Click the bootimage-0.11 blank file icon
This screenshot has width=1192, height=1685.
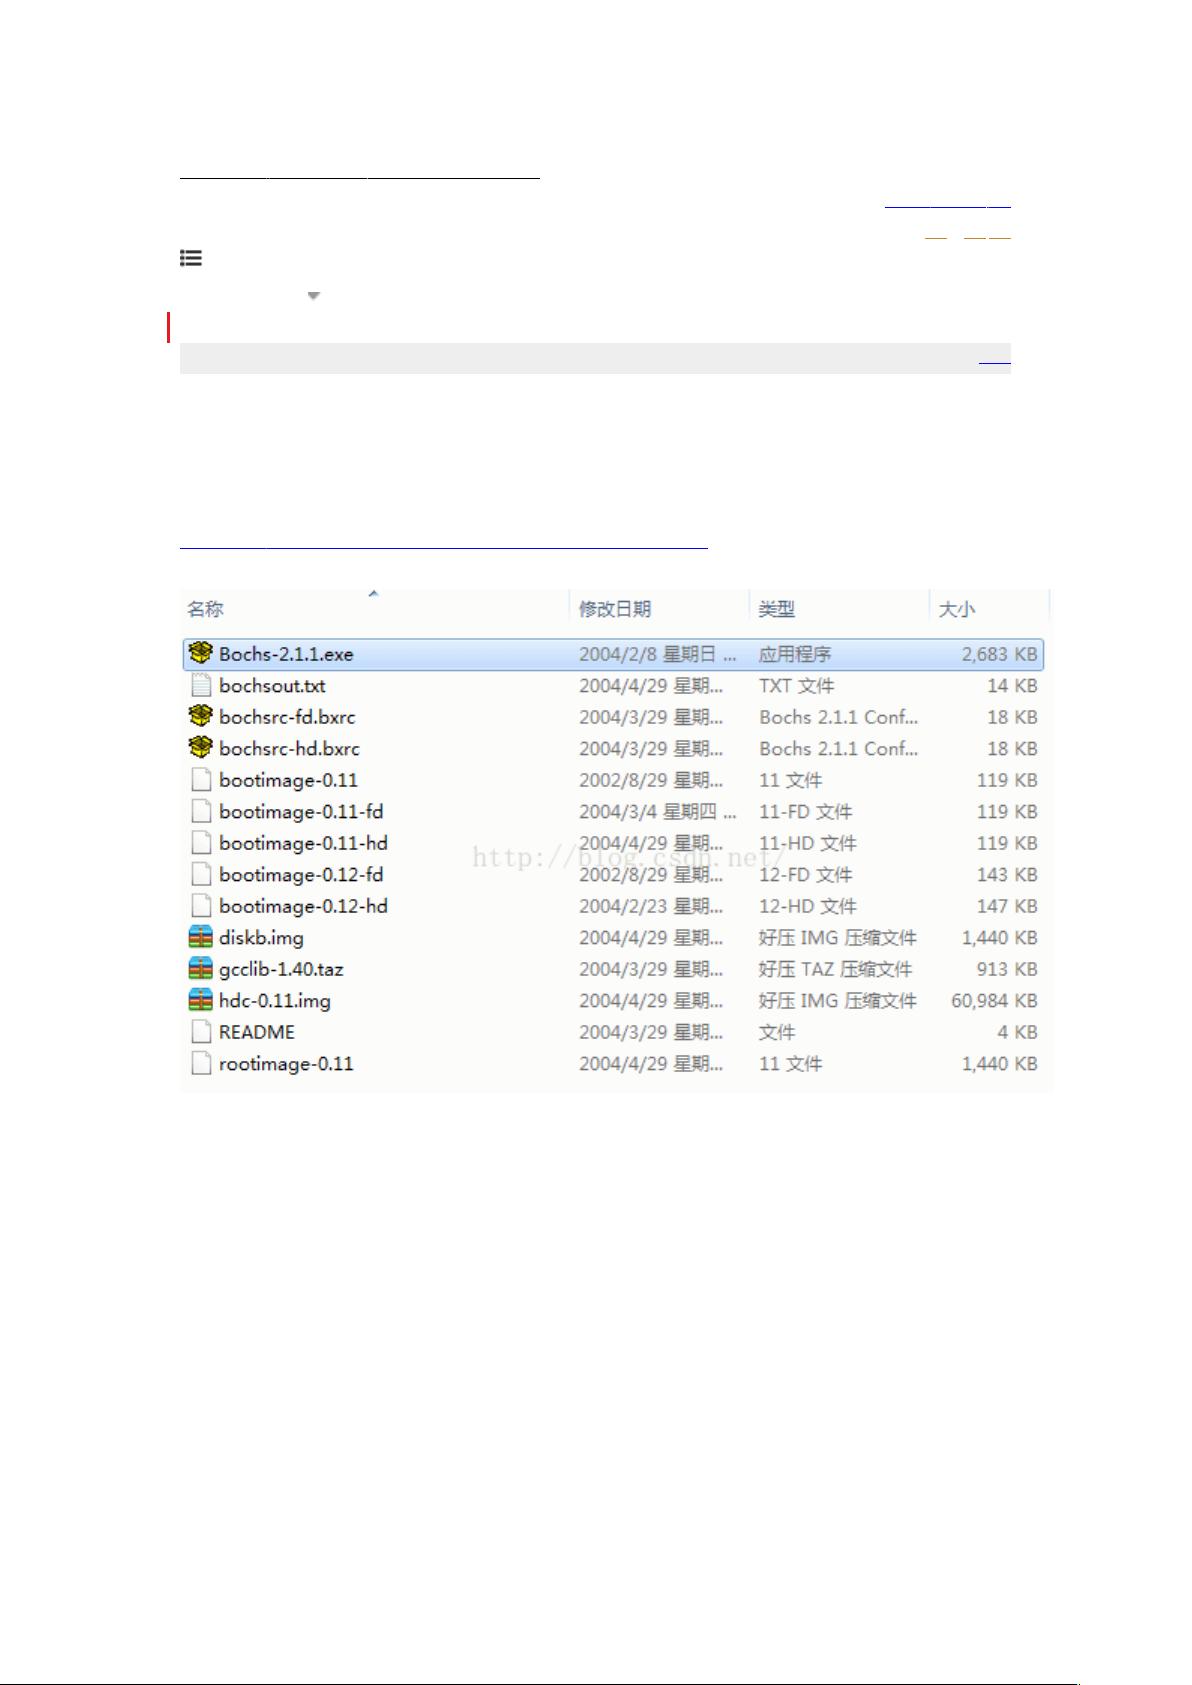201,780
